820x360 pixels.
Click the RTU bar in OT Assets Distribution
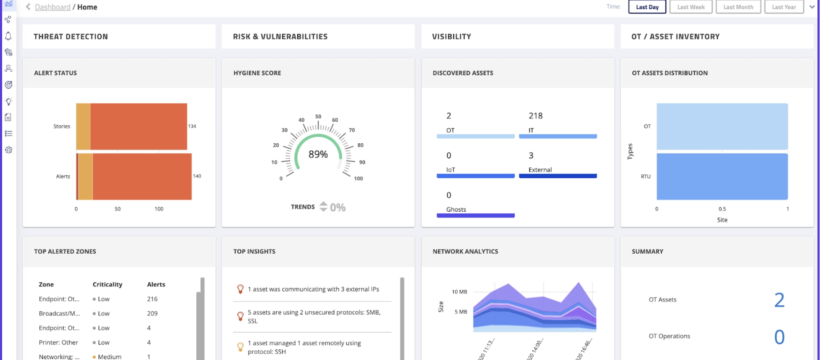(x=722, y=176)
